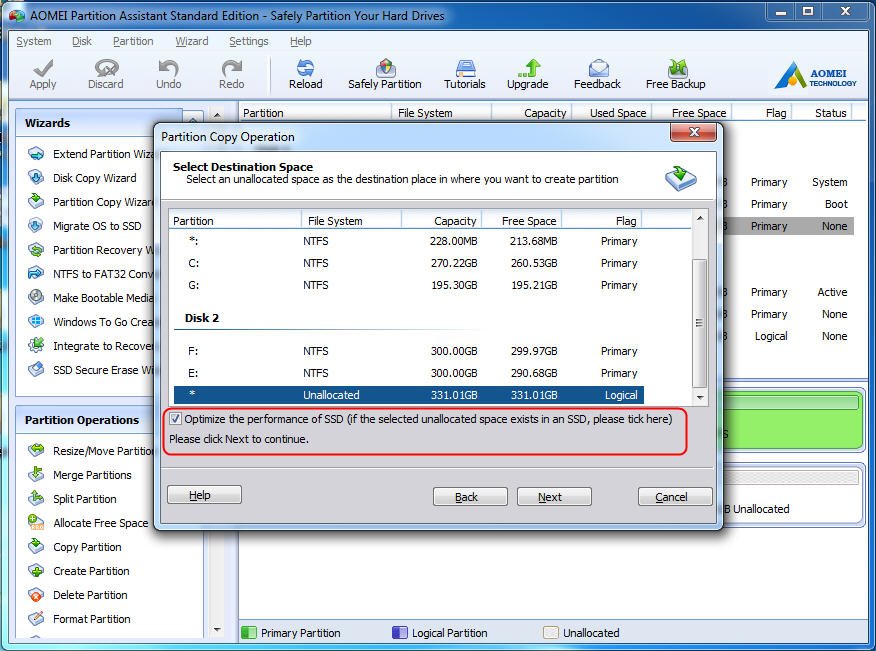The image size is (876, 651).
Task: Select Create Partition operation
Action: pos(79,571)
